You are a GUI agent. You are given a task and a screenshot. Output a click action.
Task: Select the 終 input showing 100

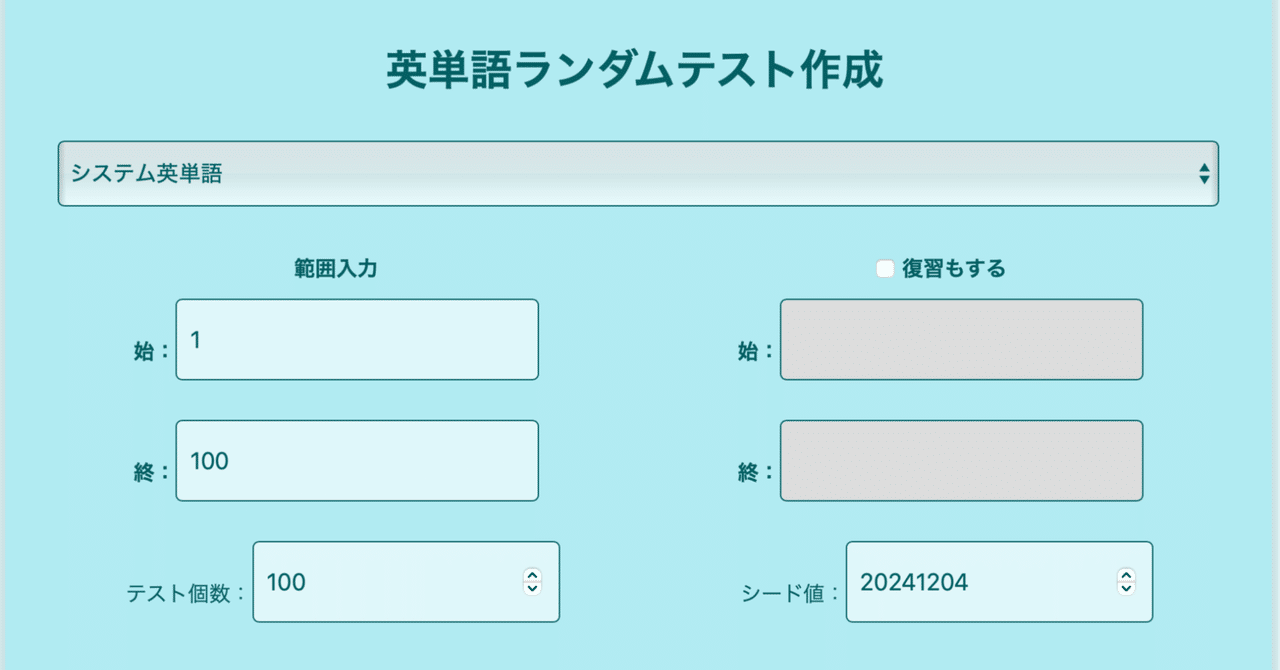(x=356, y=460)
